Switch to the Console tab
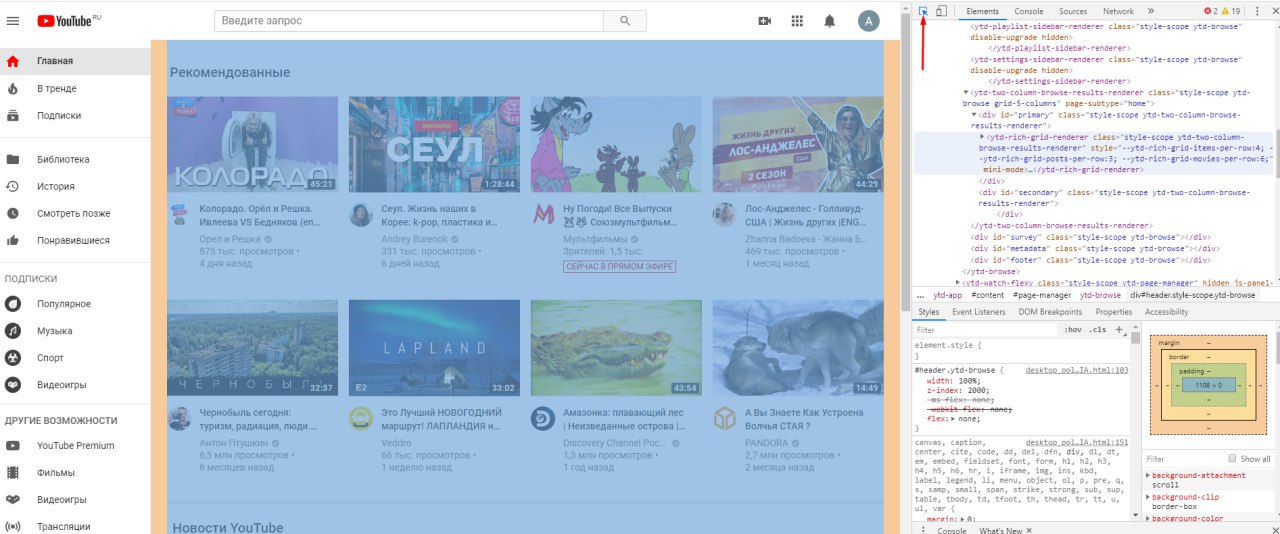Screen dimensions: 1280x534 click(x=1029, y=11)
